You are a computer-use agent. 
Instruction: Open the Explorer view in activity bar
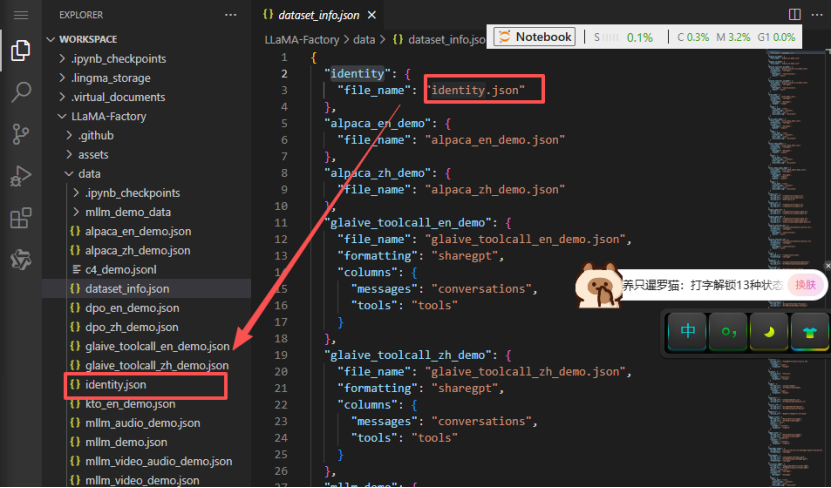(x=21, y=50)
